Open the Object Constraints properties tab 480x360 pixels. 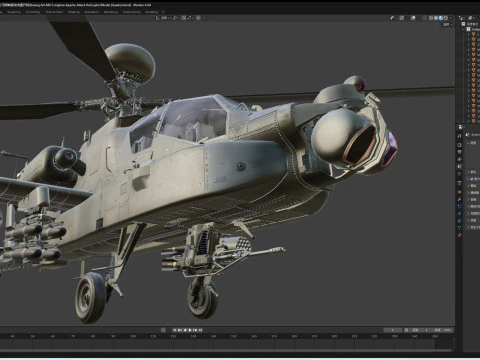tap(459, 221)
